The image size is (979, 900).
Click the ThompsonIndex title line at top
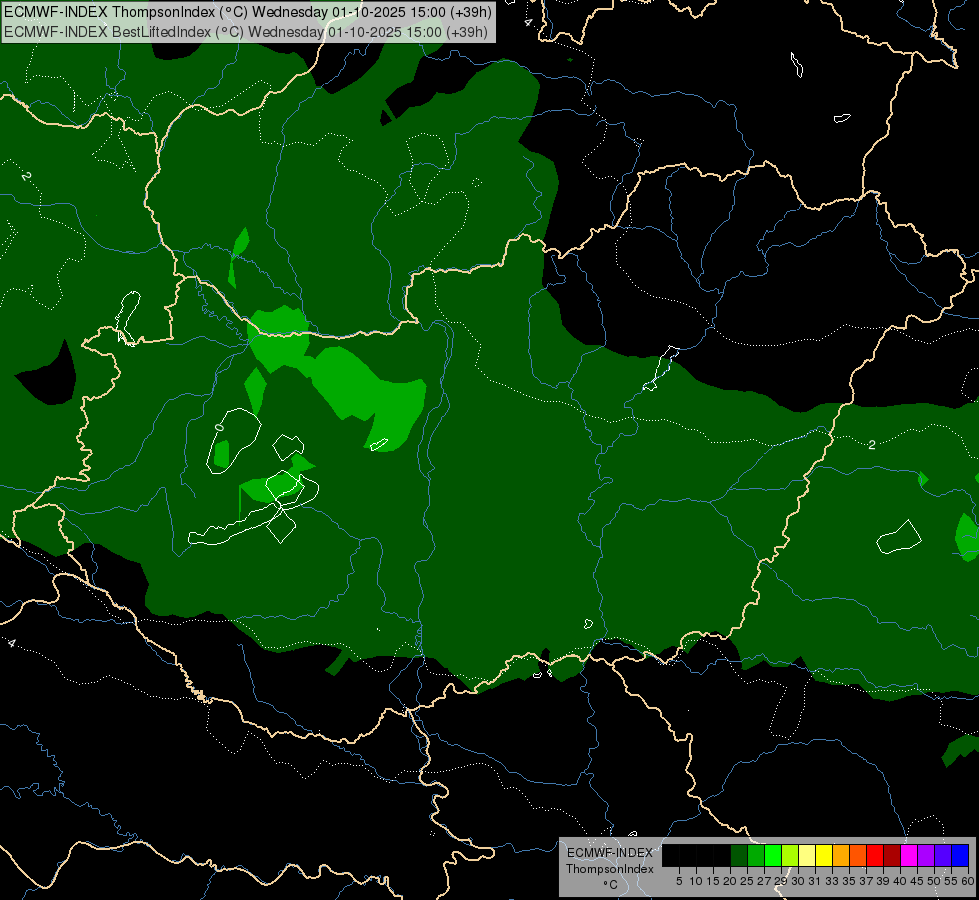coord(248,12)
